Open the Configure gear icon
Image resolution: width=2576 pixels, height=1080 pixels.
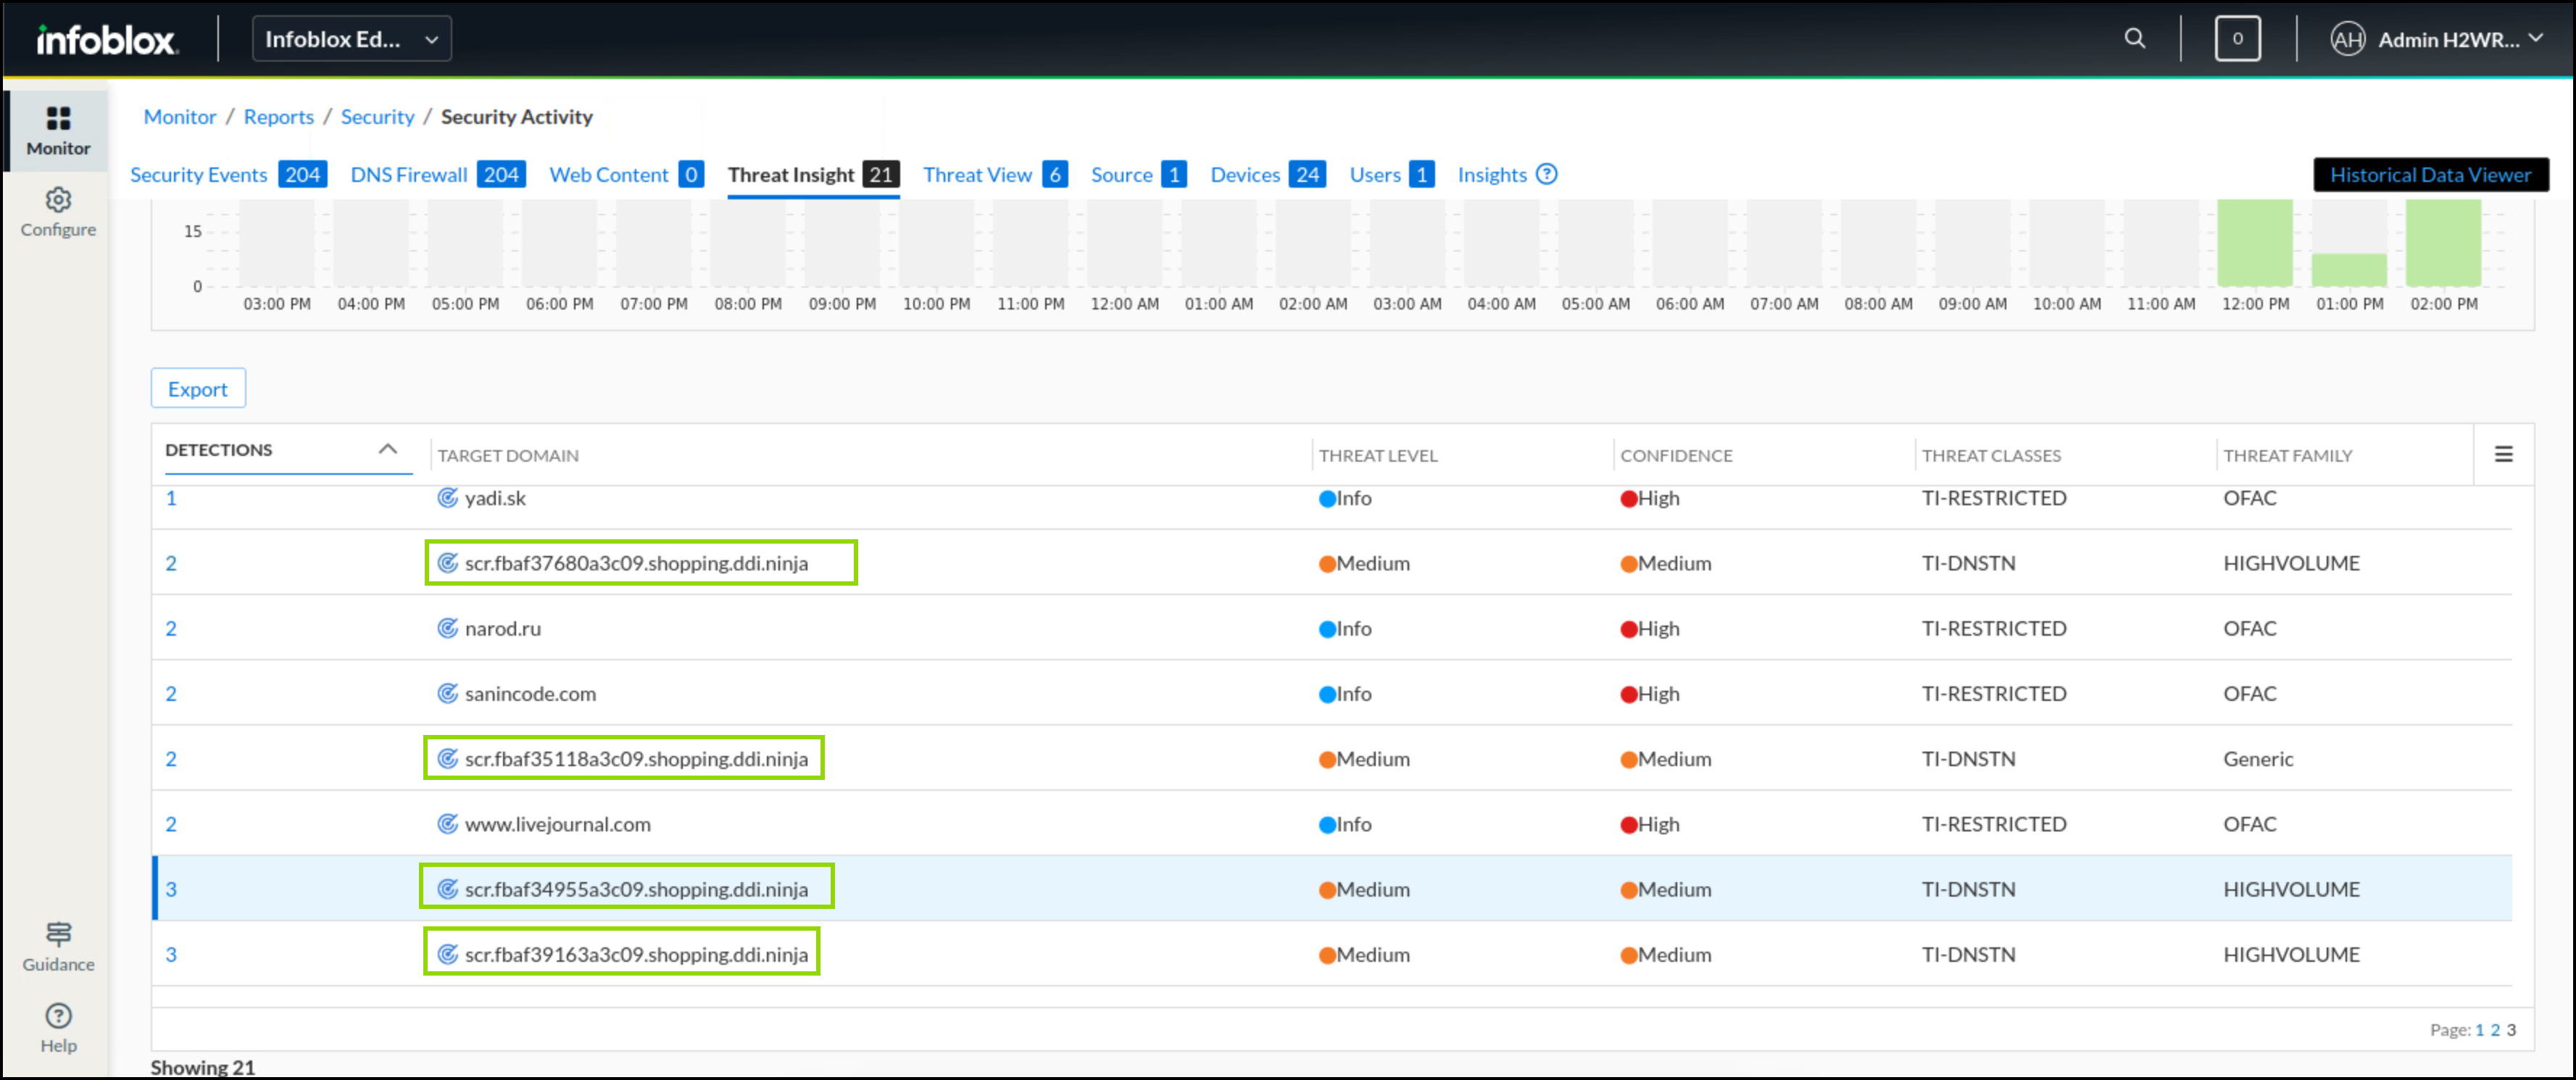click(x=58, y=200)
